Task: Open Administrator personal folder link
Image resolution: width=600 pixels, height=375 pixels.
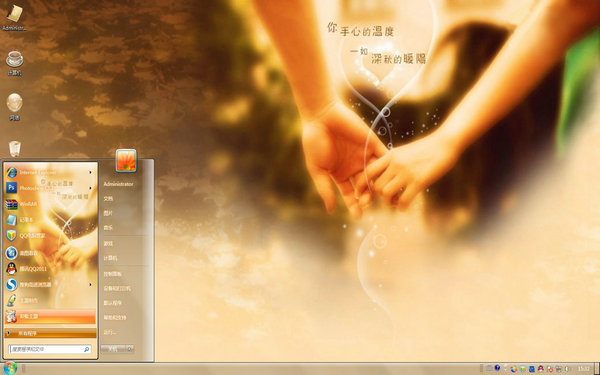Action: 118,184
